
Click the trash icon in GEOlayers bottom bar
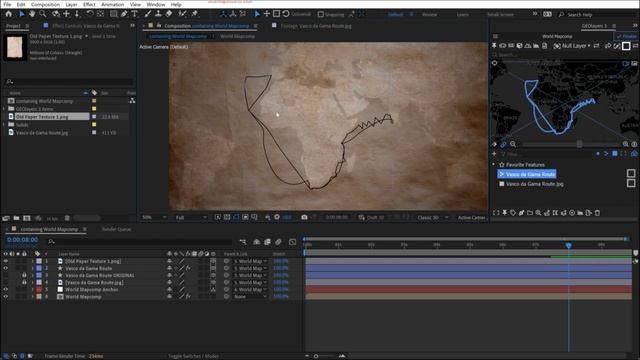pos(597,213)
